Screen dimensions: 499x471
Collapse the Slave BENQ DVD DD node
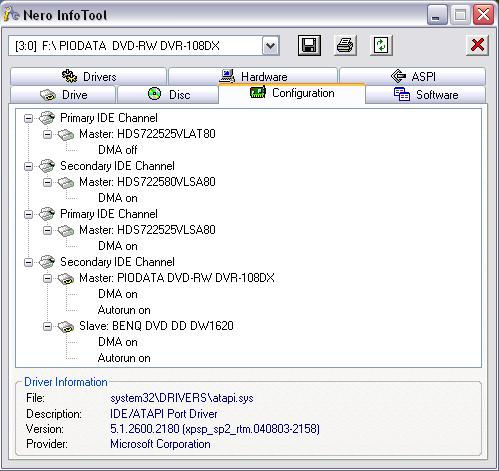click(x=48, y=326)
